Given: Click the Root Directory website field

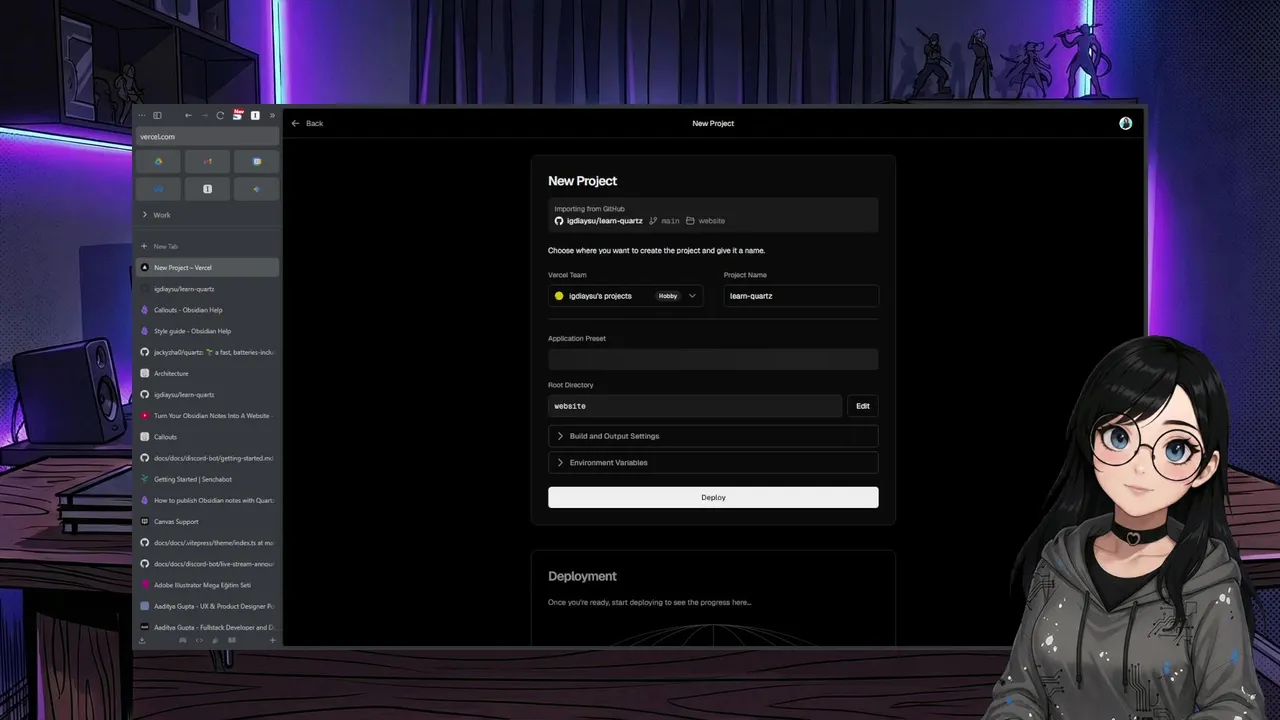Looking at the screenshot, I should coord(695,406).
